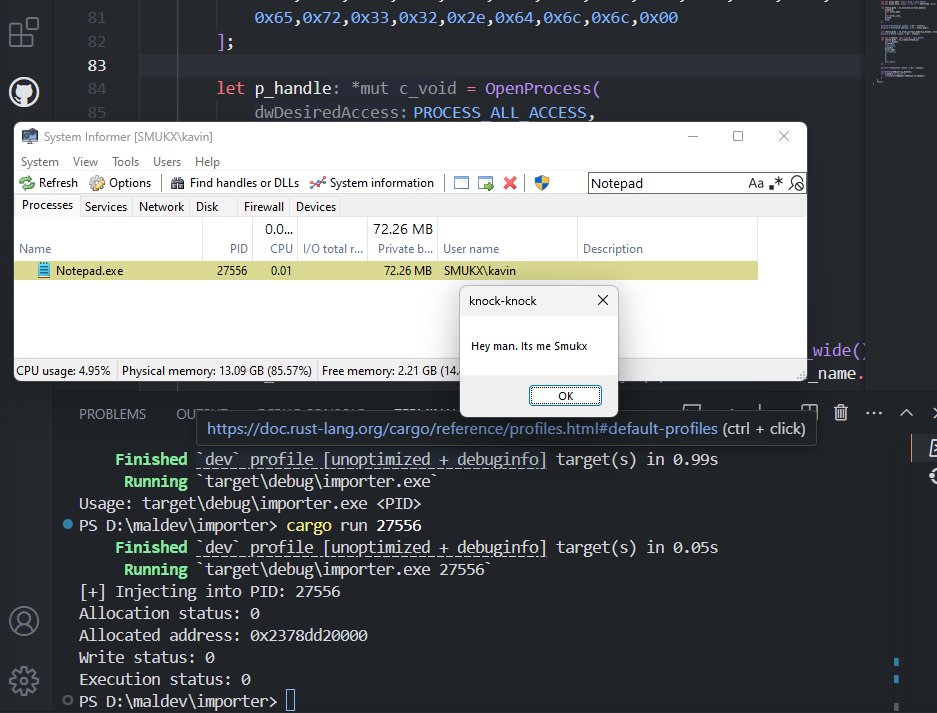937x713 pixels.
Task: Click 'Hey man. Its me Smukx' text
Action: coord(529,346)
